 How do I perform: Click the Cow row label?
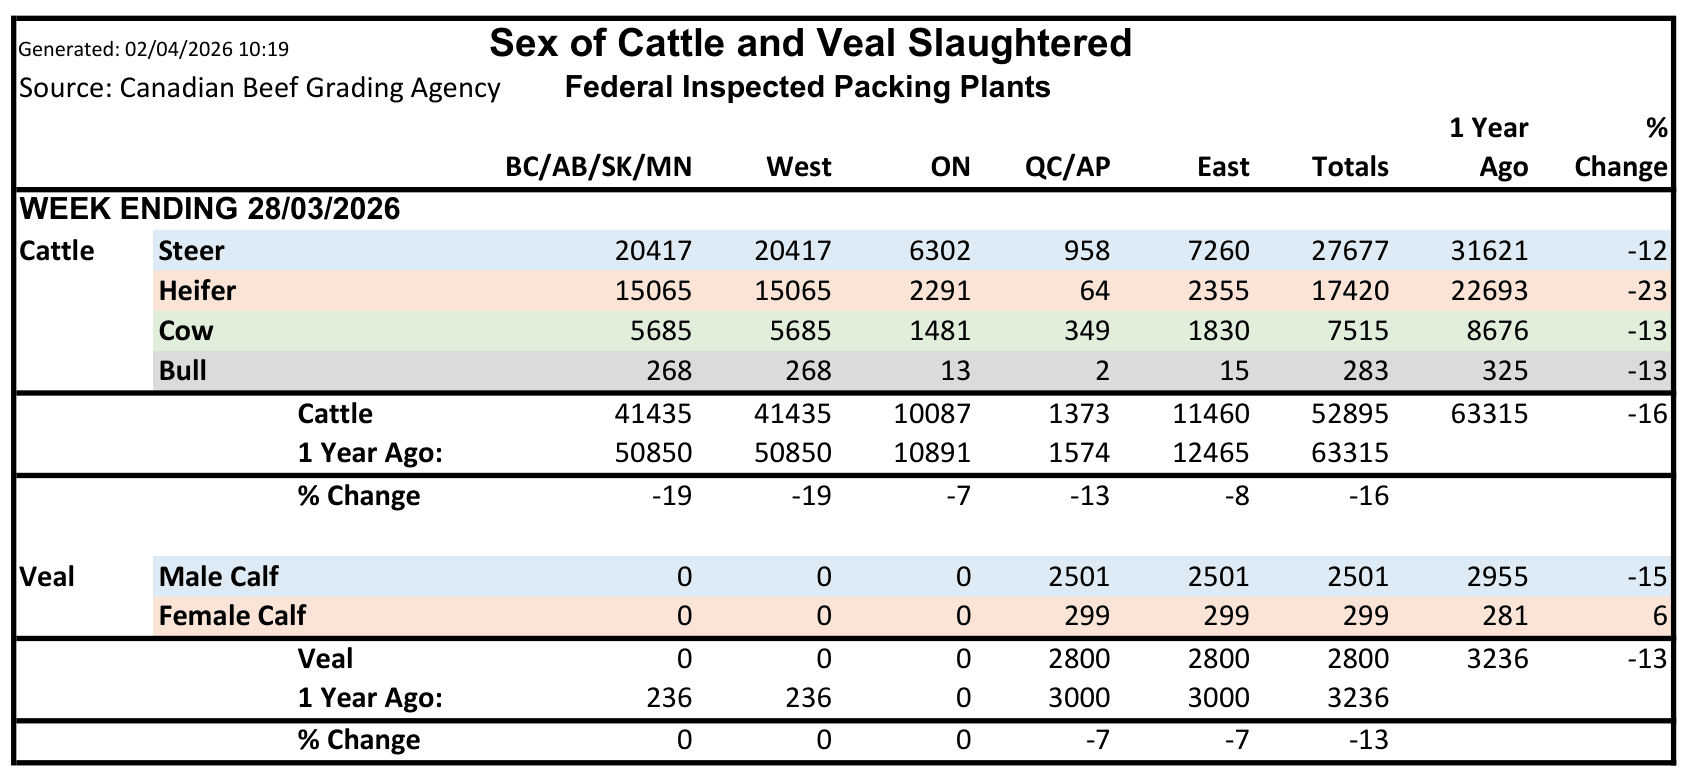pos(186,331)
